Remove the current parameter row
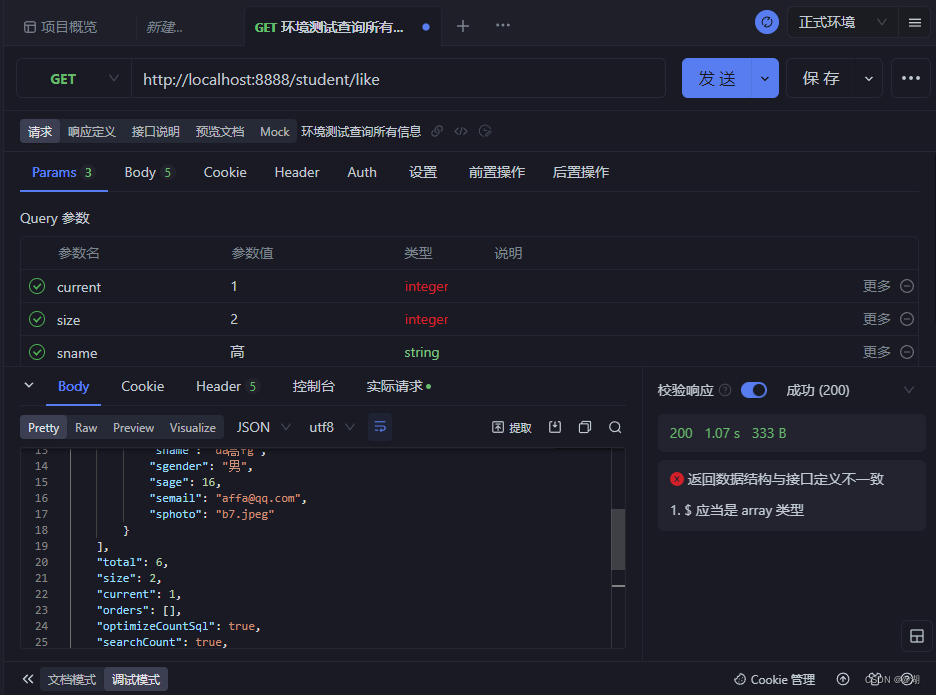936x695 pixels. tap(907, 287)
